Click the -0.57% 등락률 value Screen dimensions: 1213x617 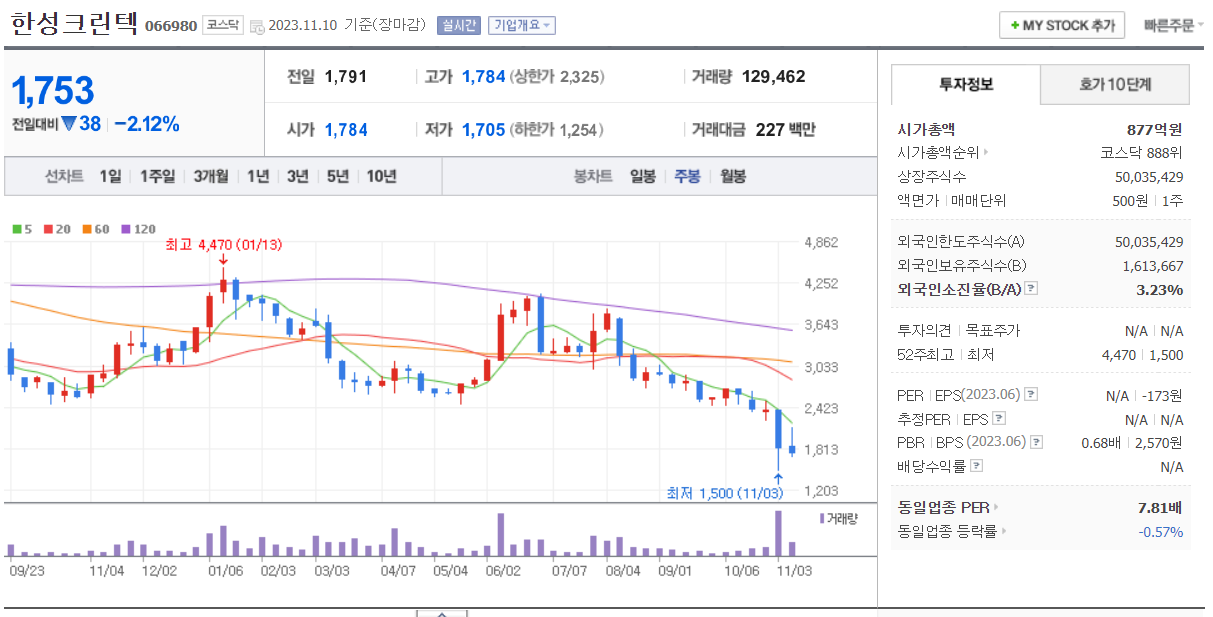tap(1160, 532)
